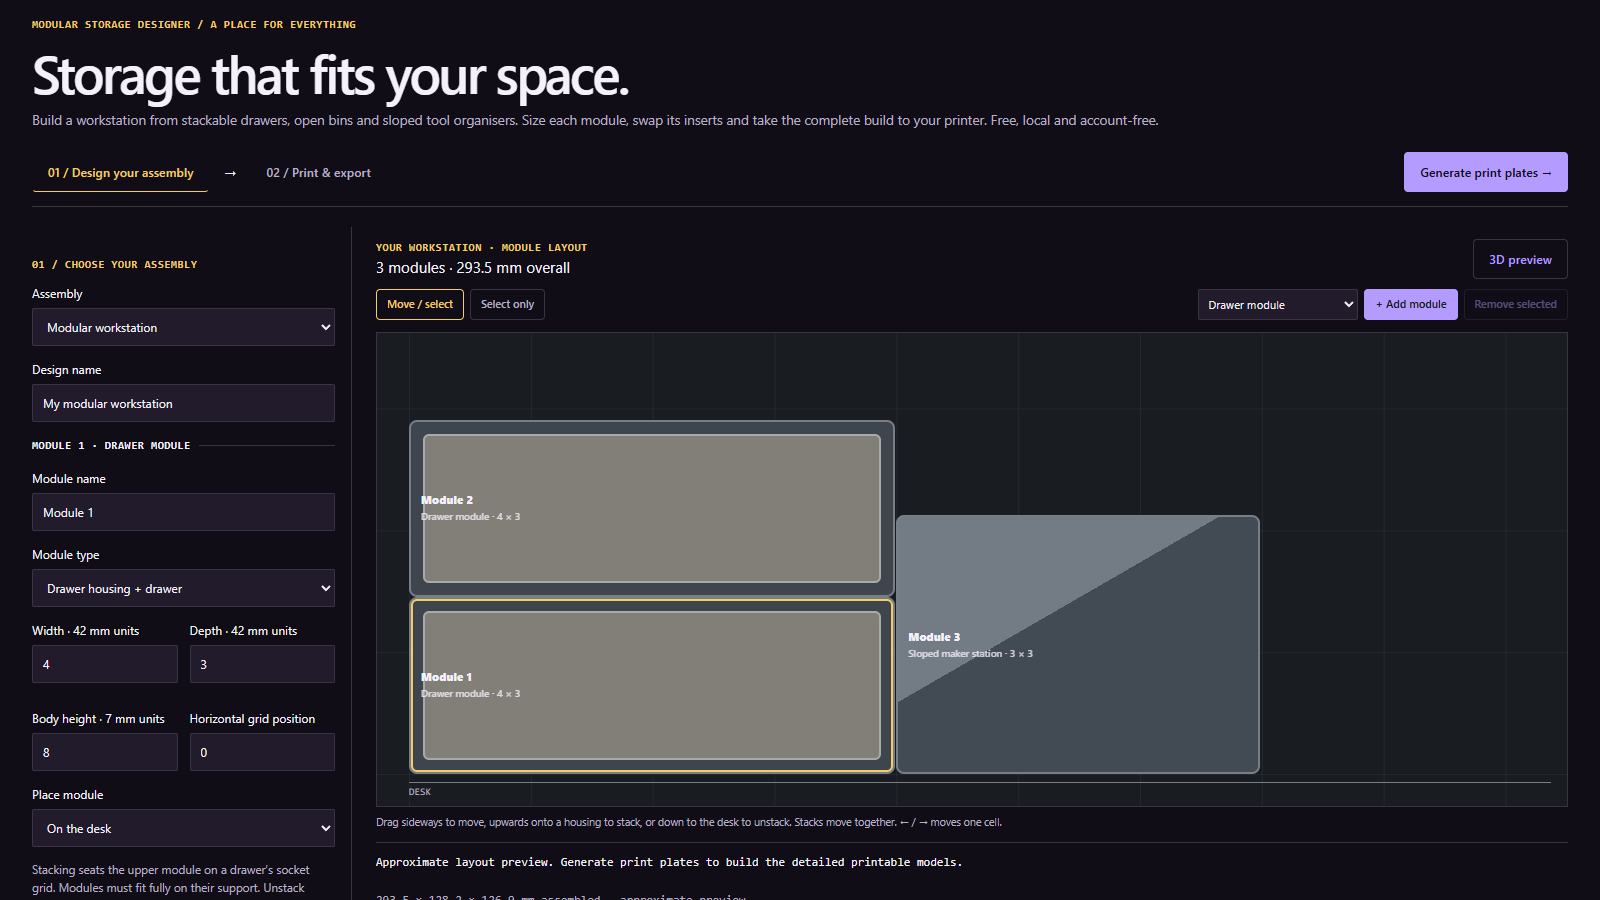The image size is (1600, 900).
Task: Add a new module to the layout
Action: [x=1411, y=304]
